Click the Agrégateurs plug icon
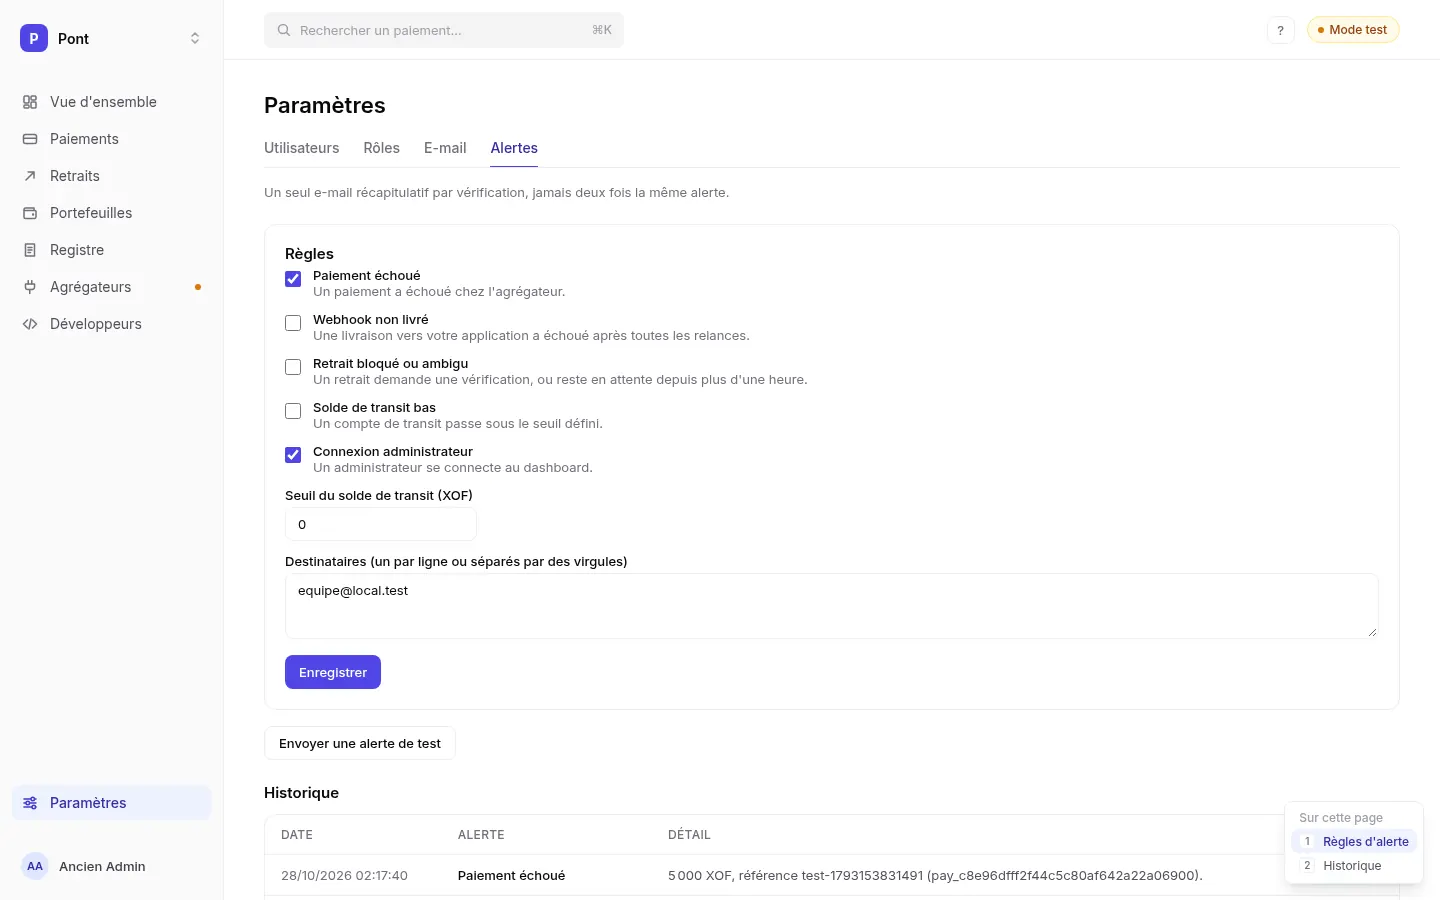This screenshot has width=1440, height=900. coord(30,287)
